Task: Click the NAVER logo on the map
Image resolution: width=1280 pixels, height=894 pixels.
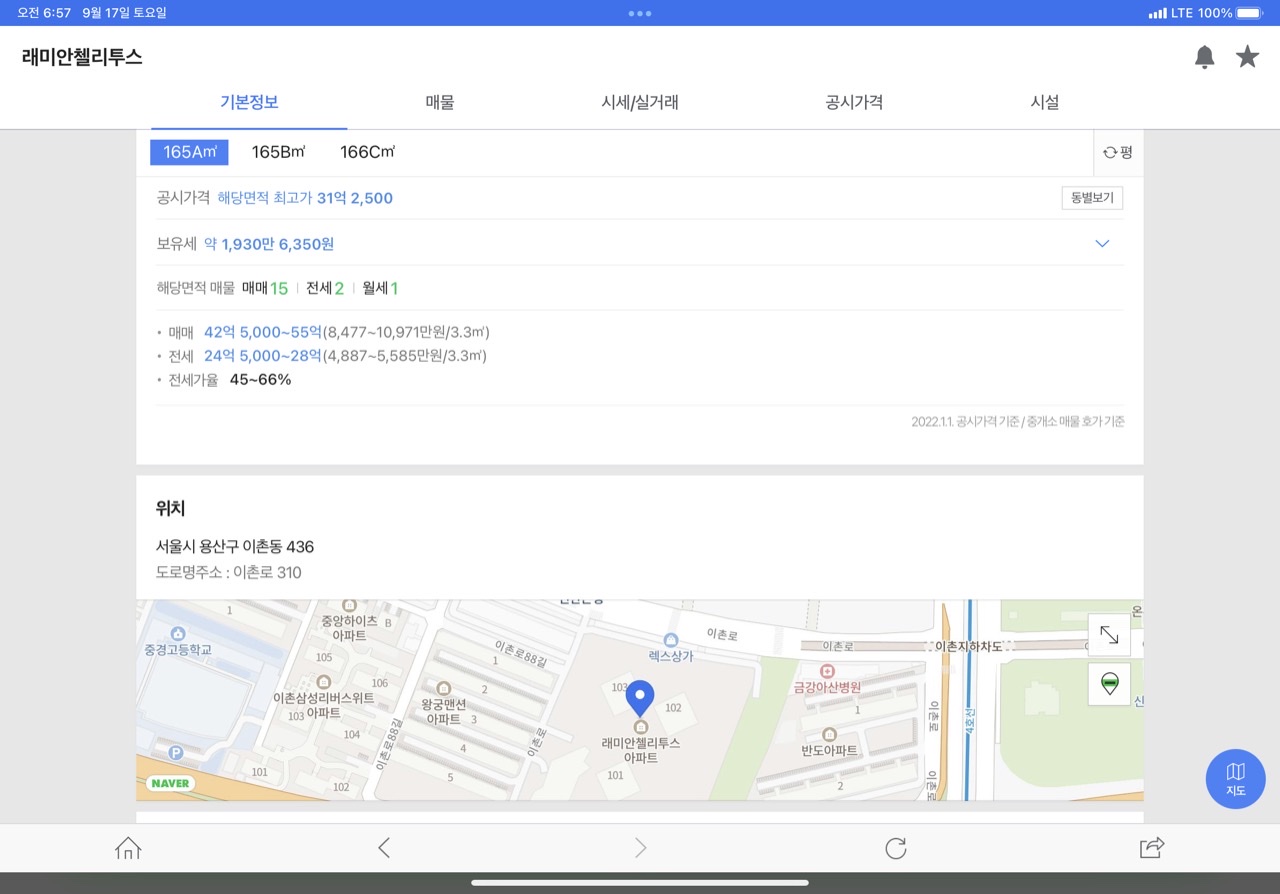Action: pos(170,783)
